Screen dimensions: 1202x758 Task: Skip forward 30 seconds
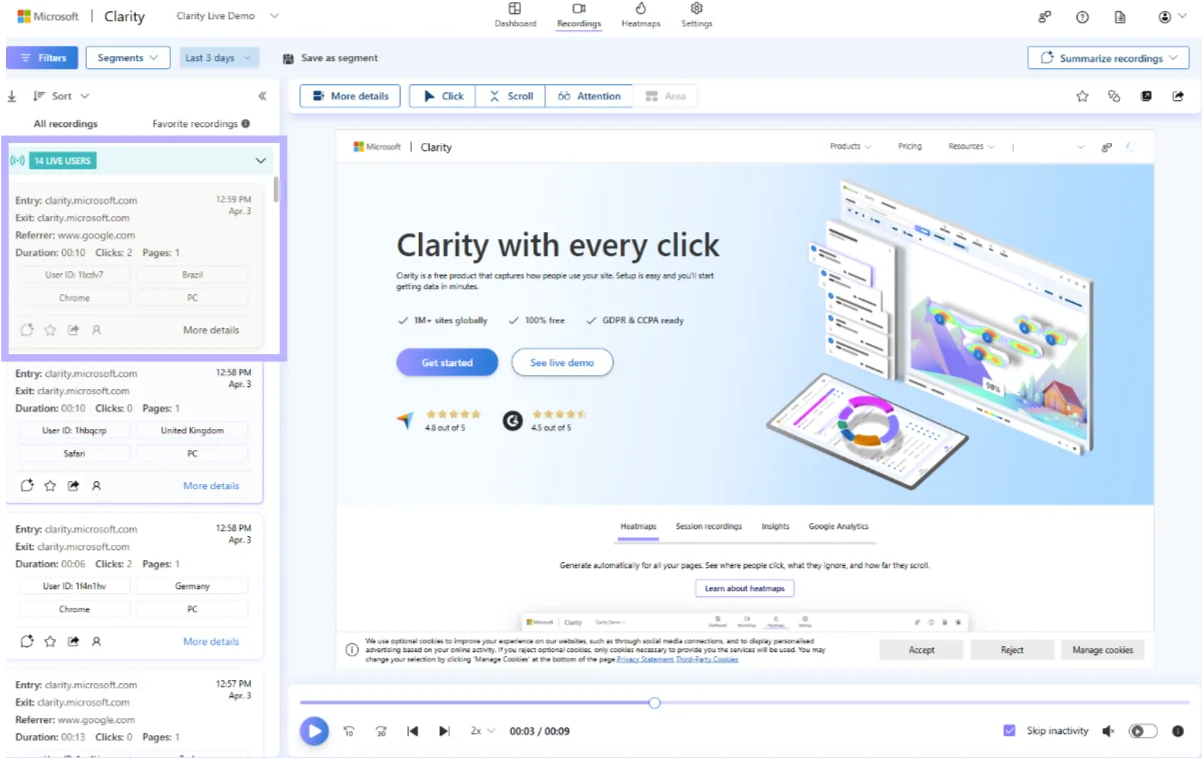coord(381,731)
